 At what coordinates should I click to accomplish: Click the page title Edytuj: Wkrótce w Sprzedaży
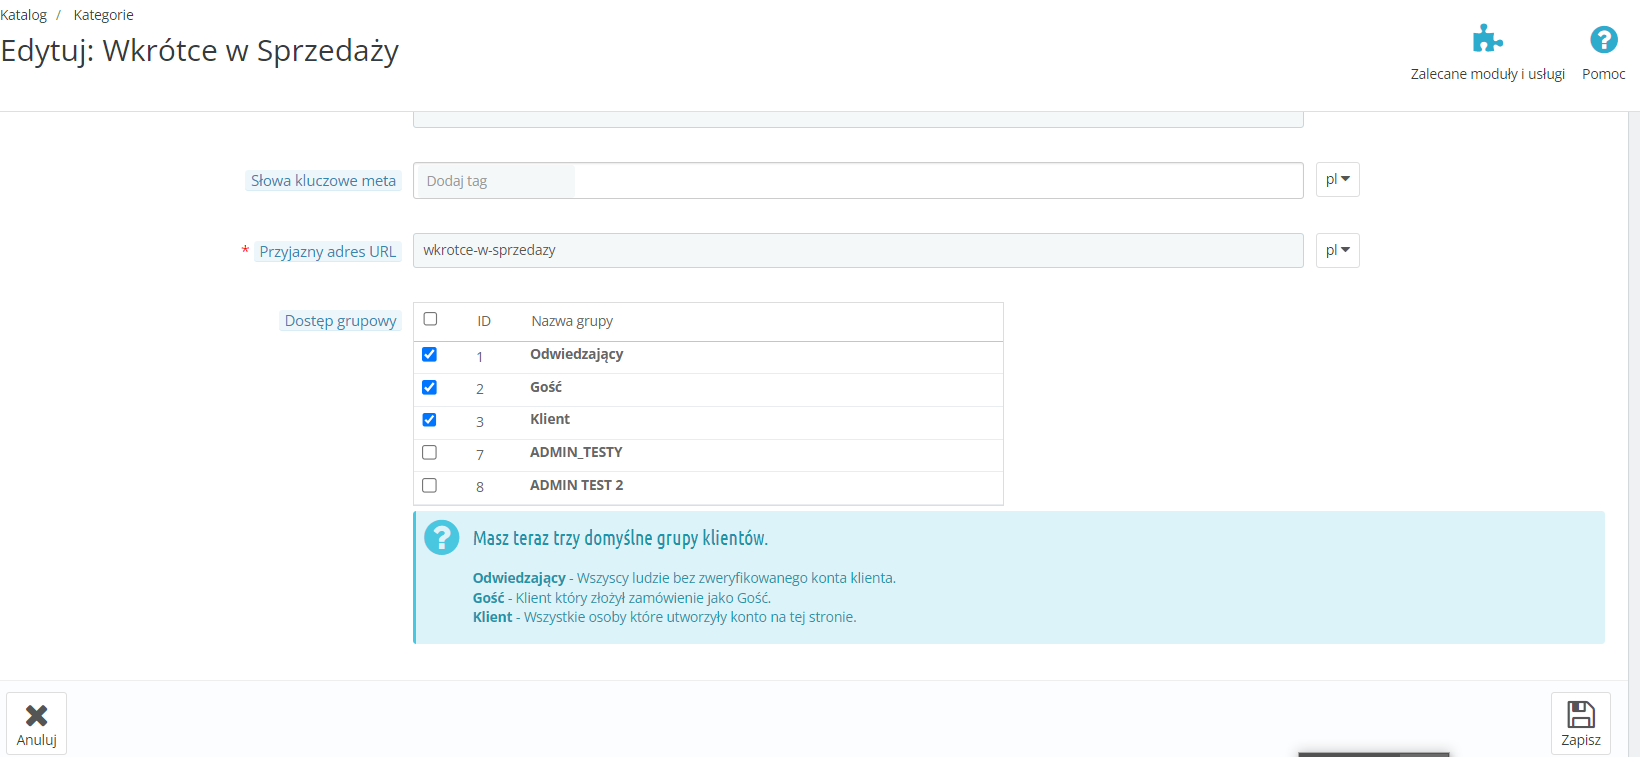(x=200, y=50)
